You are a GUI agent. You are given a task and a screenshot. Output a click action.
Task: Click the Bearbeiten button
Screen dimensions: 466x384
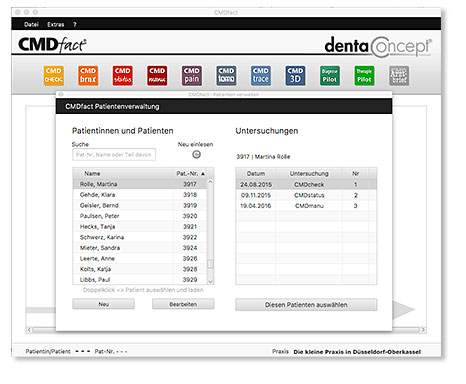[x=183, y=304]
